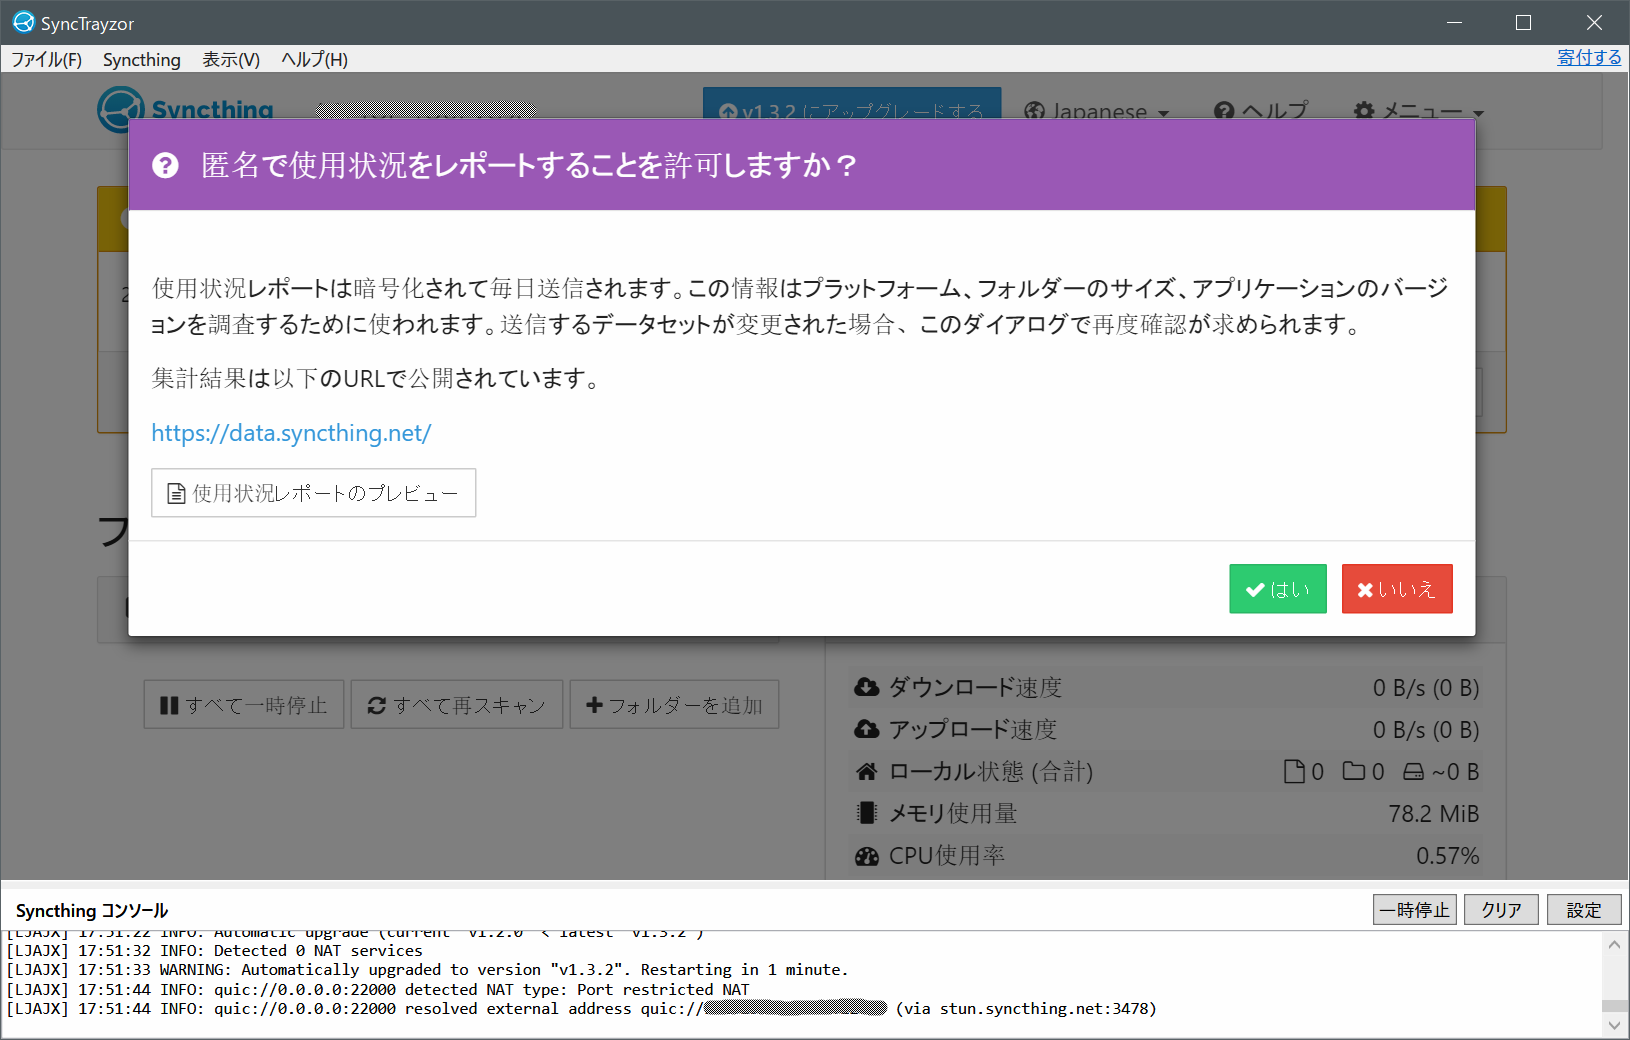Click the Syncthing logo in the header

pyautogui.click(x=122, y=110)
